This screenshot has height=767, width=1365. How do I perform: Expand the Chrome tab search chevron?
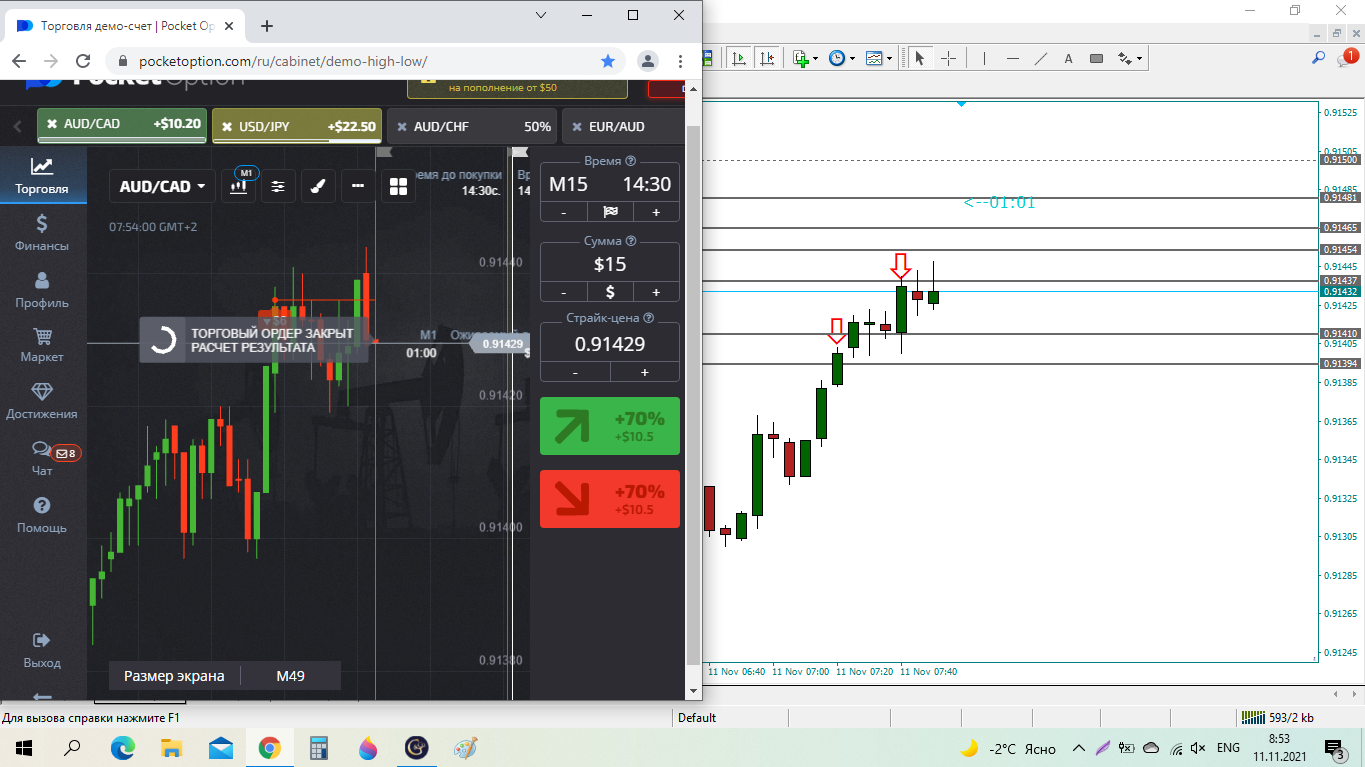541,15
